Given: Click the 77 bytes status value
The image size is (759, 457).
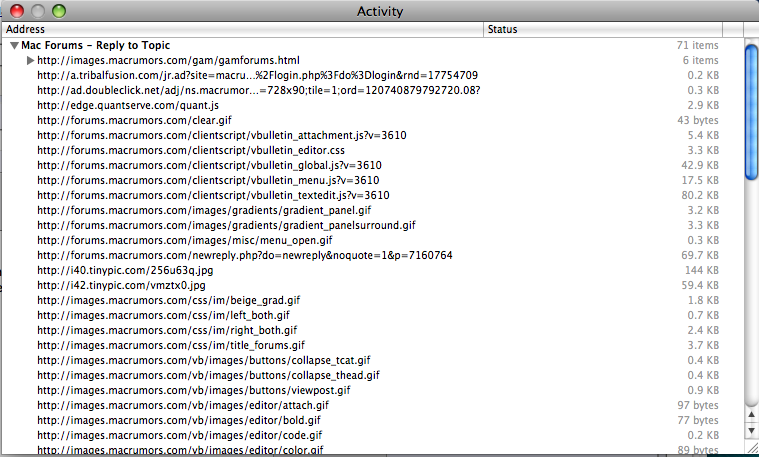Looking at the screenshot, I should (x=698, y=421).
